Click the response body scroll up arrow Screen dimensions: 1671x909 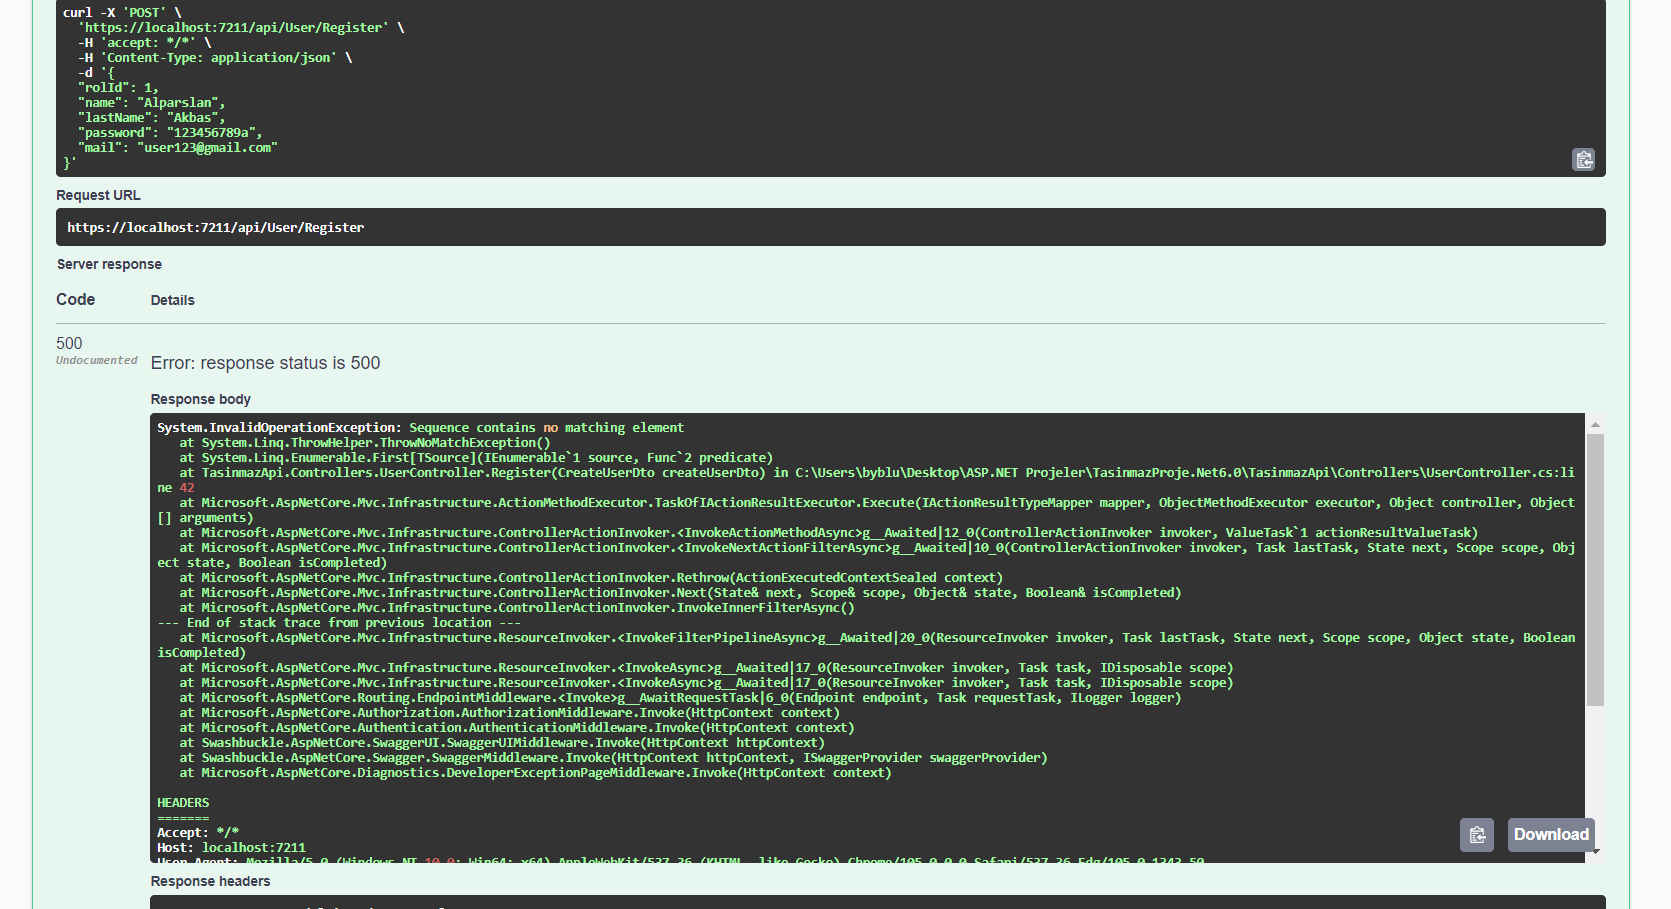pos(1595,425)
